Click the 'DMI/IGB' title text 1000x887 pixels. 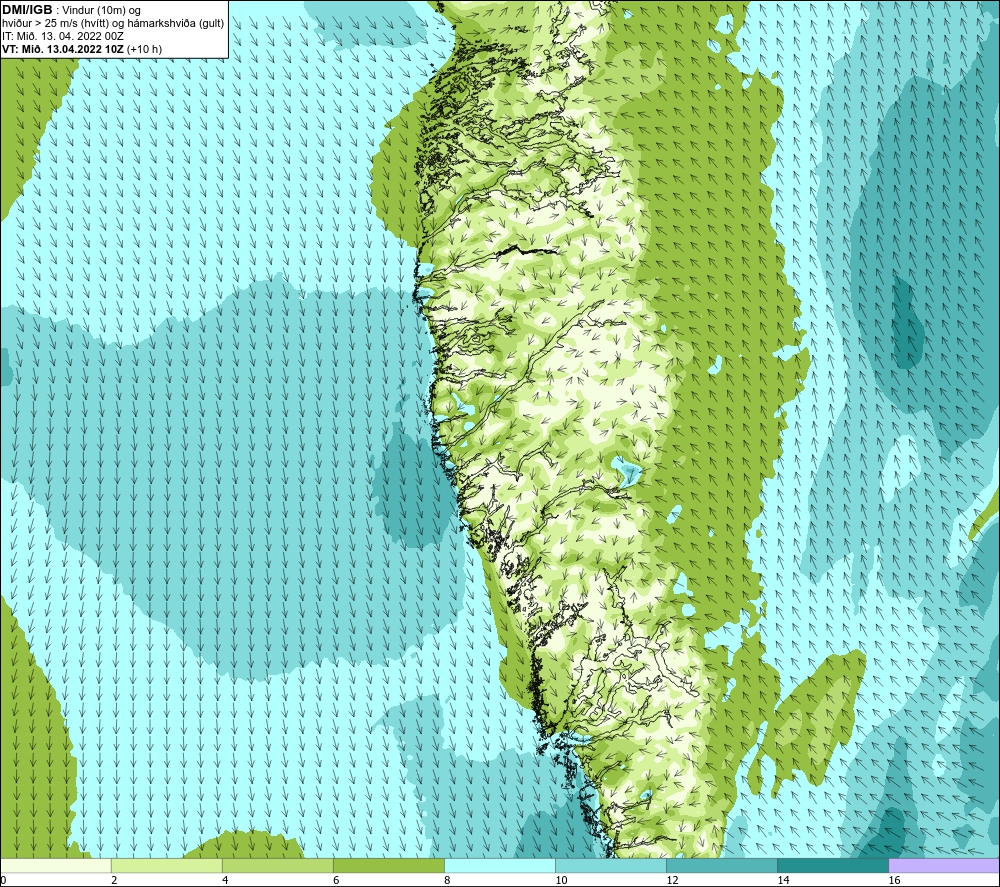27,10
